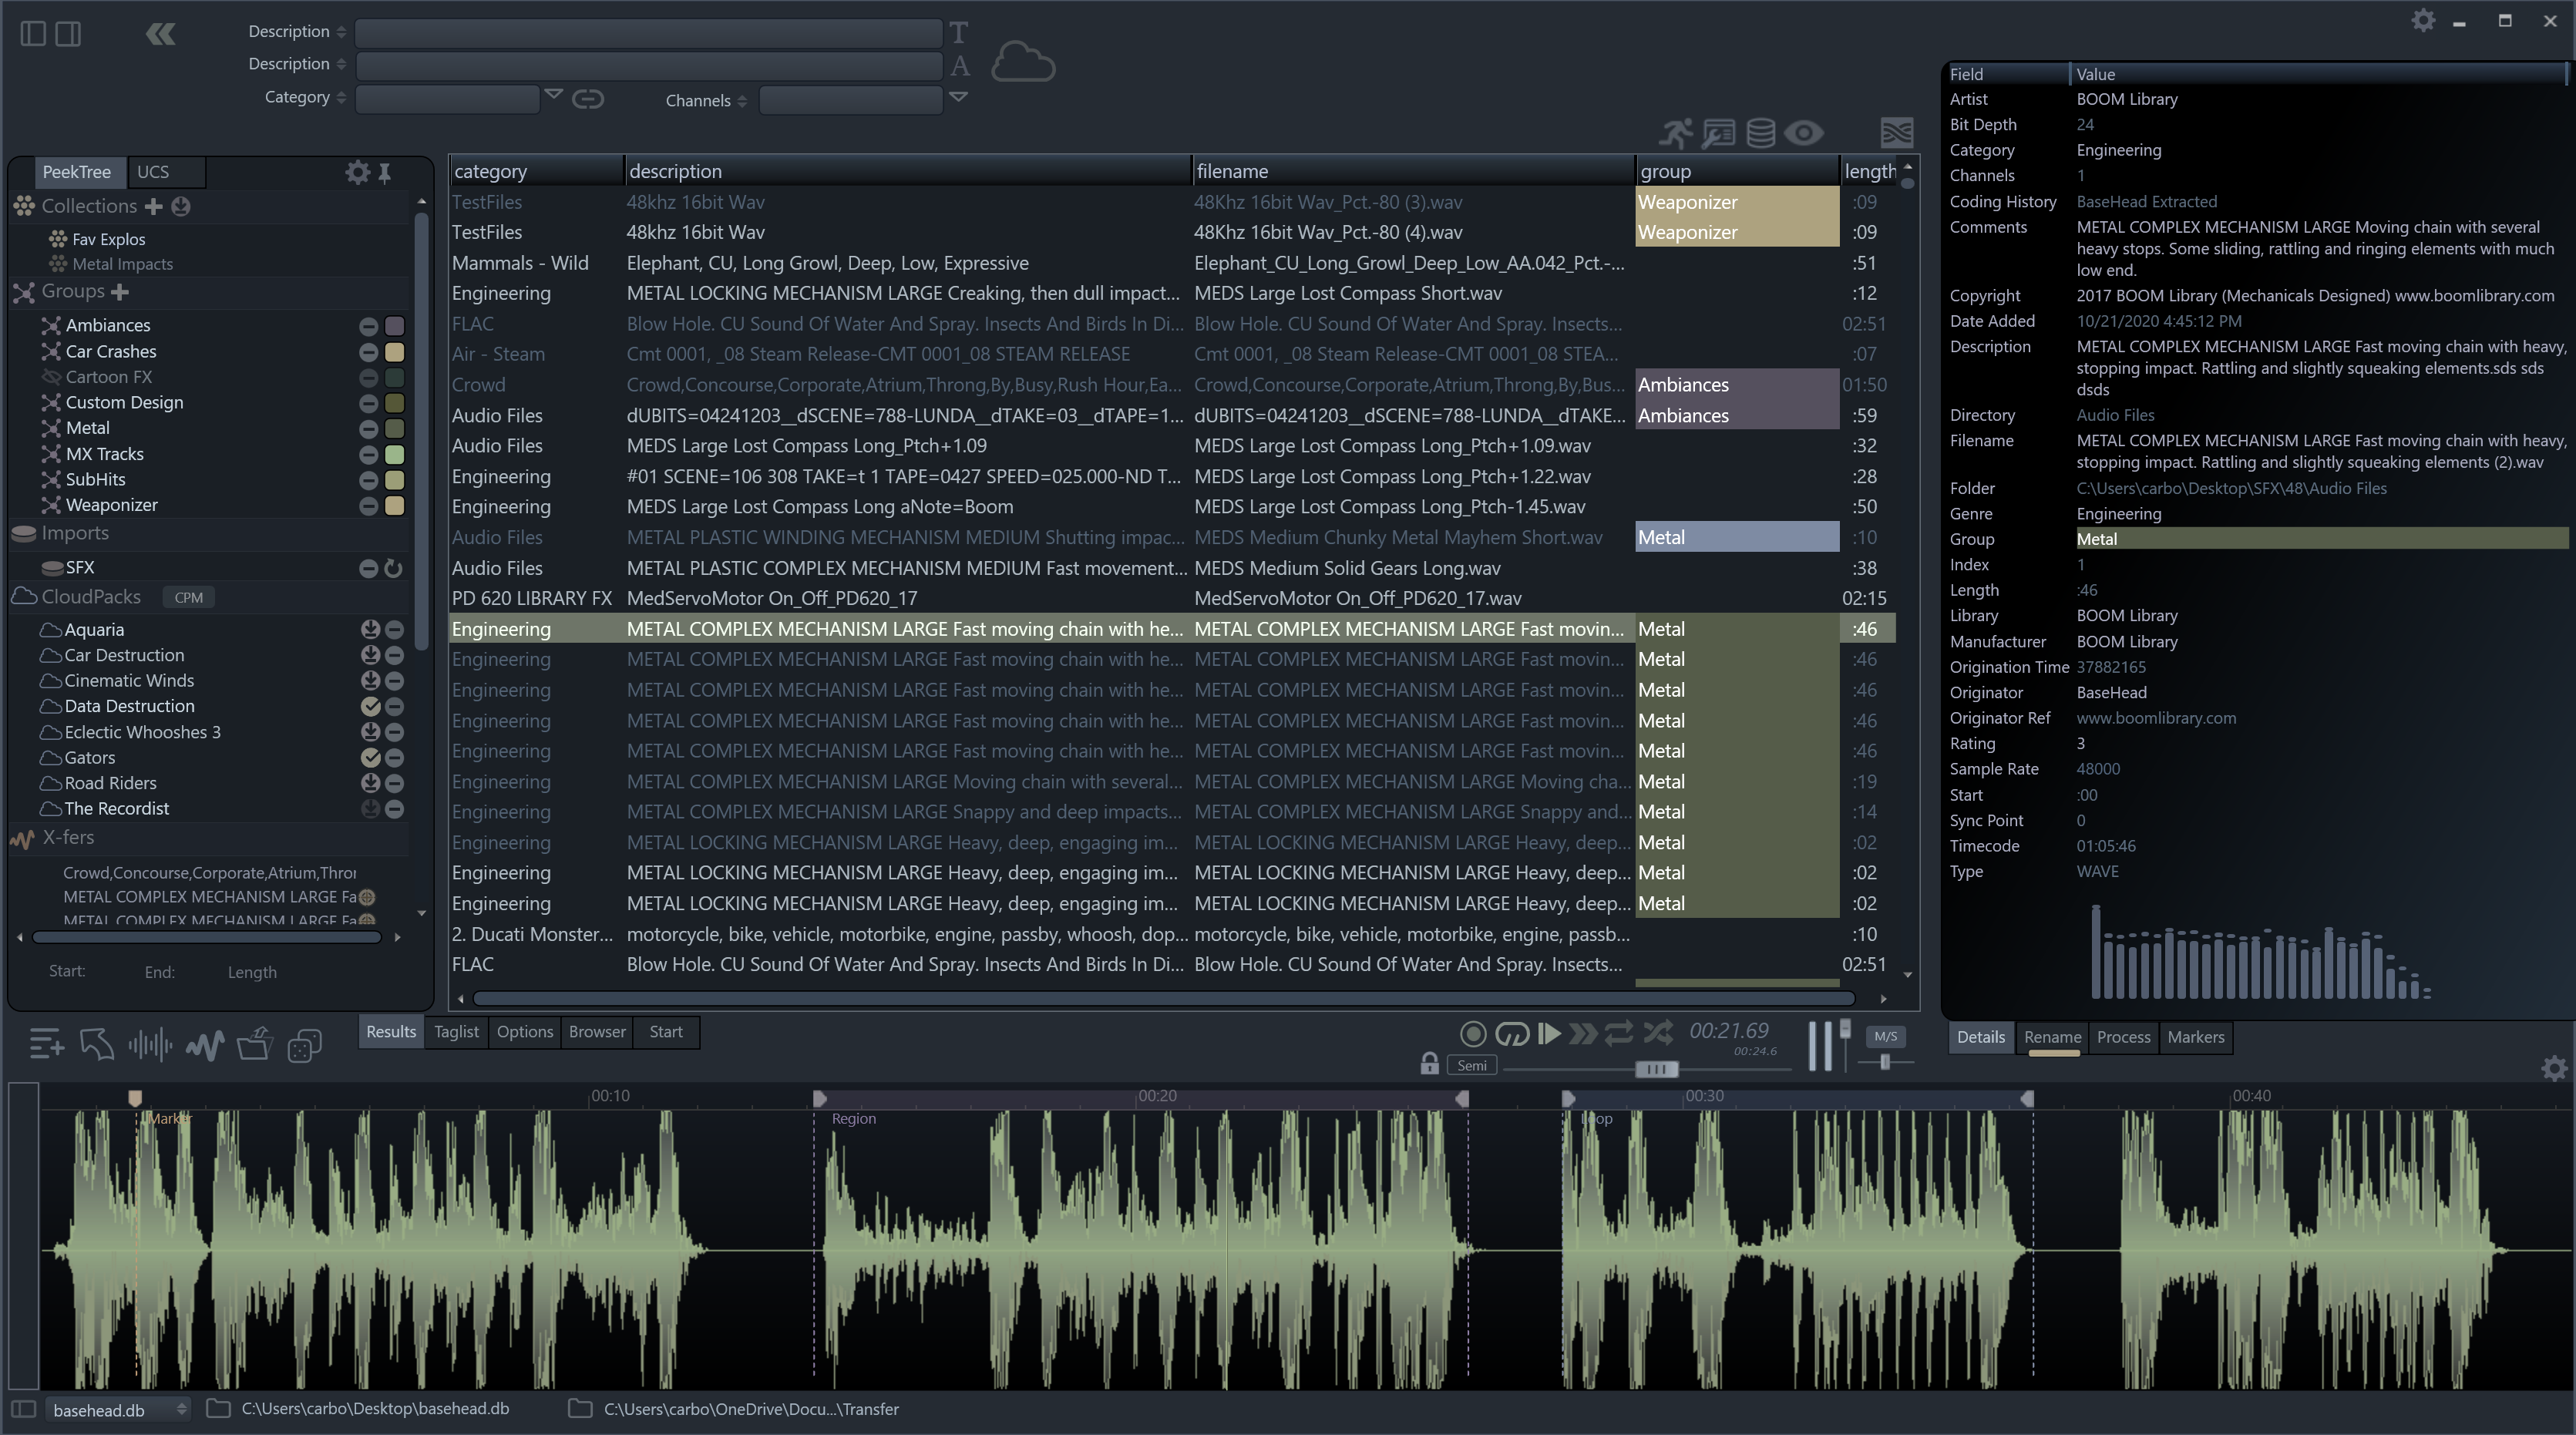Toggle the headphones monitoring icon
The width and height of the screenshot is (2576, 1435).
1511,1033
